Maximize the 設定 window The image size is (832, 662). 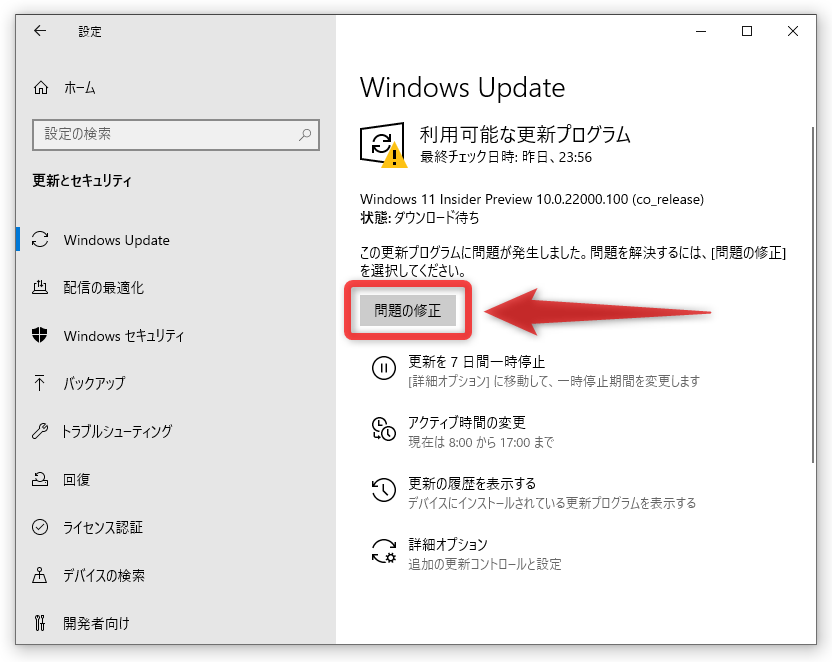click(x=747, y=31)
